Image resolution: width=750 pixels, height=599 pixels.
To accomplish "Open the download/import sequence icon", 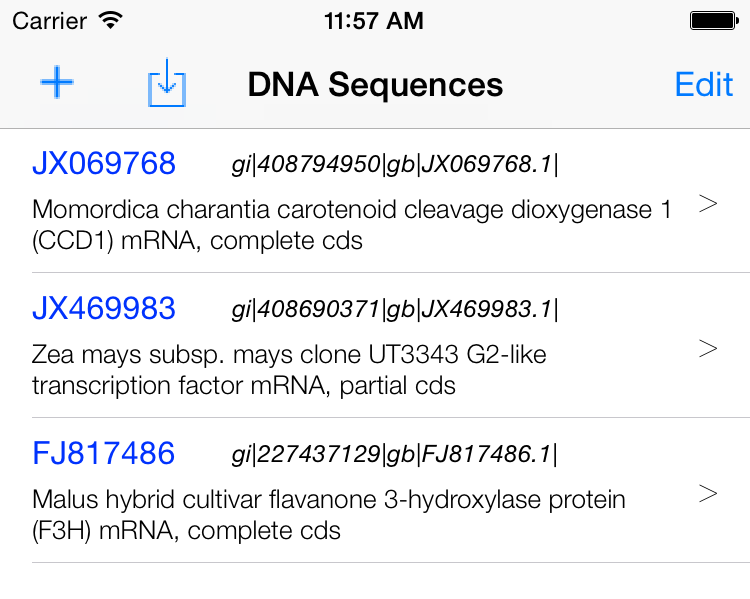I will 166,82.
